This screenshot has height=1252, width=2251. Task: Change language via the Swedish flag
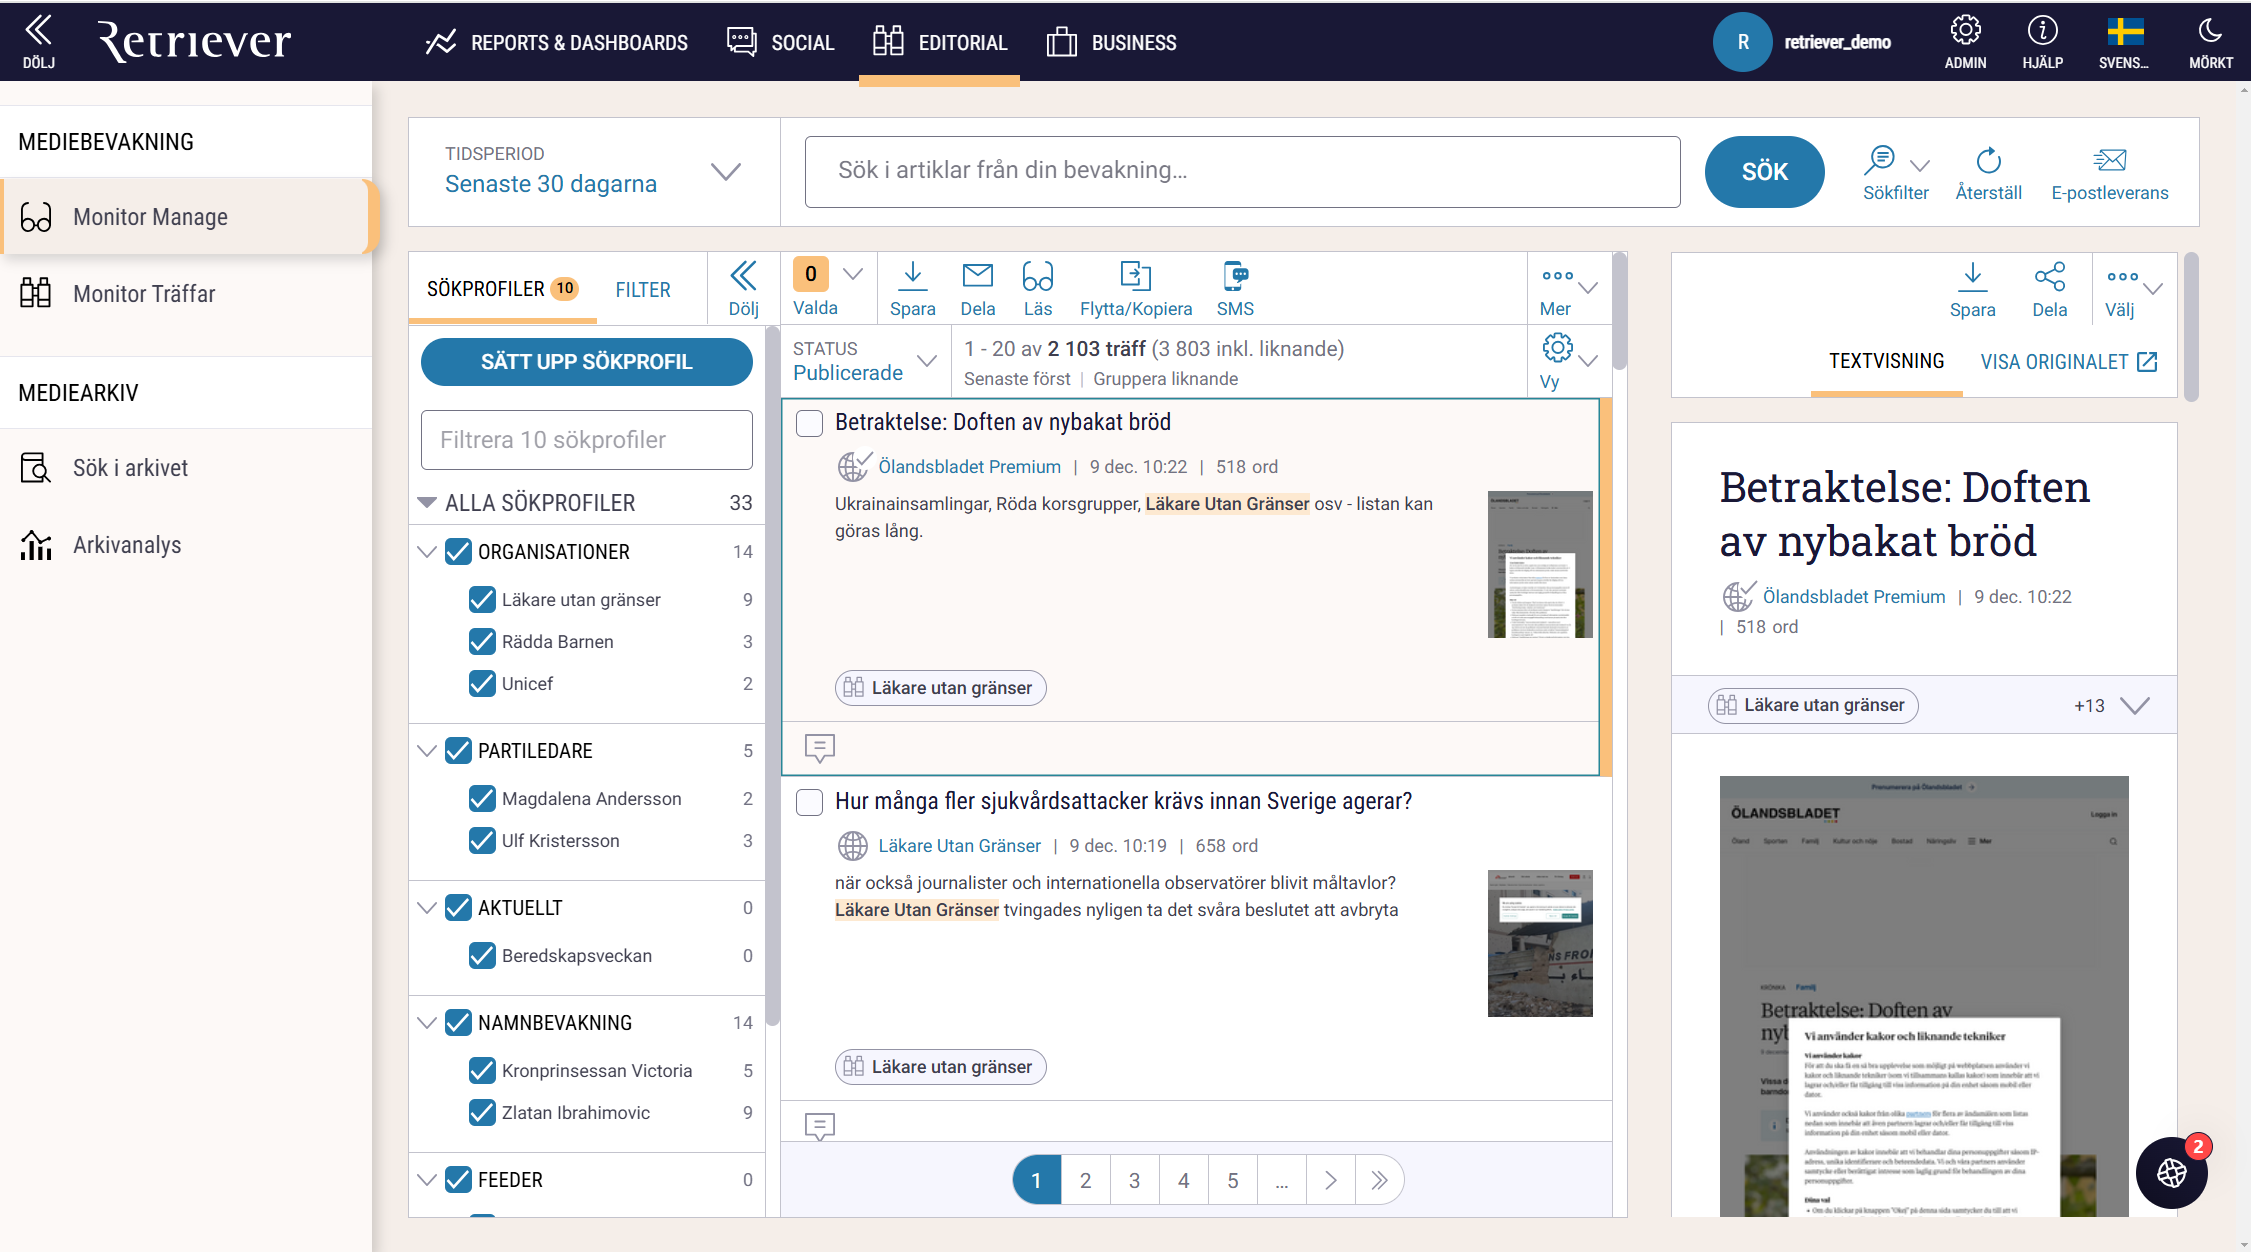click(x=2124, y=41)
